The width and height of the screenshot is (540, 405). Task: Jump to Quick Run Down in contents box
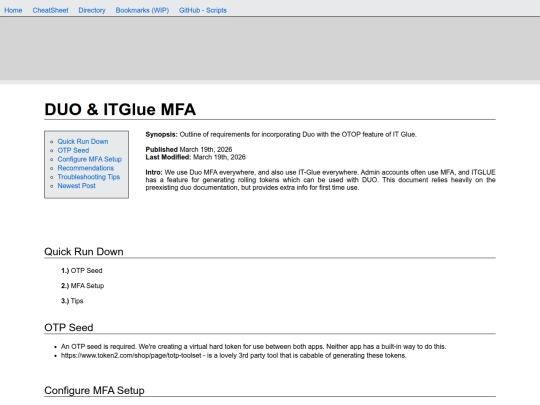[83, 142]
